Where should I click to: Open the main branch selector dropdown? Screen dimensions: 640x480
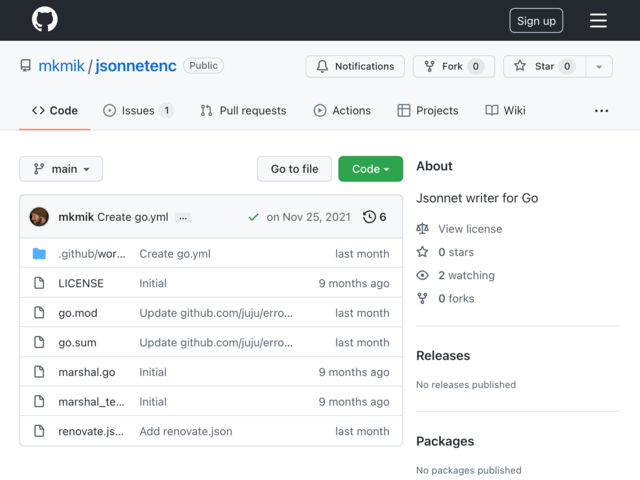coord(61,169)
